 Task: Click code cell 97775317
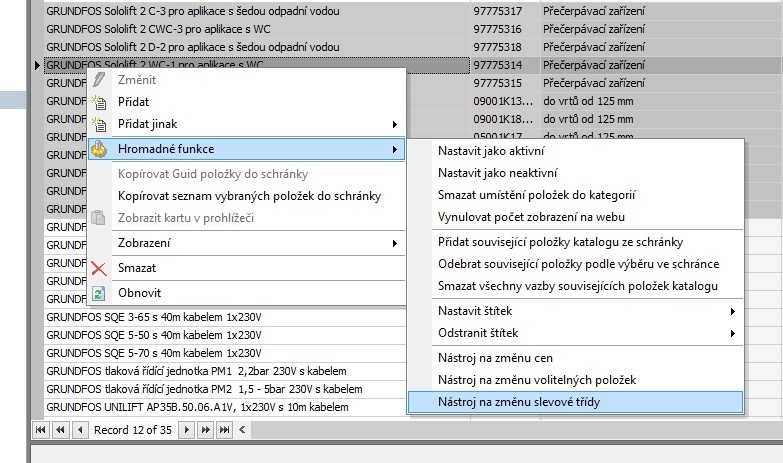pyautogui.click(x=505, y=11)
